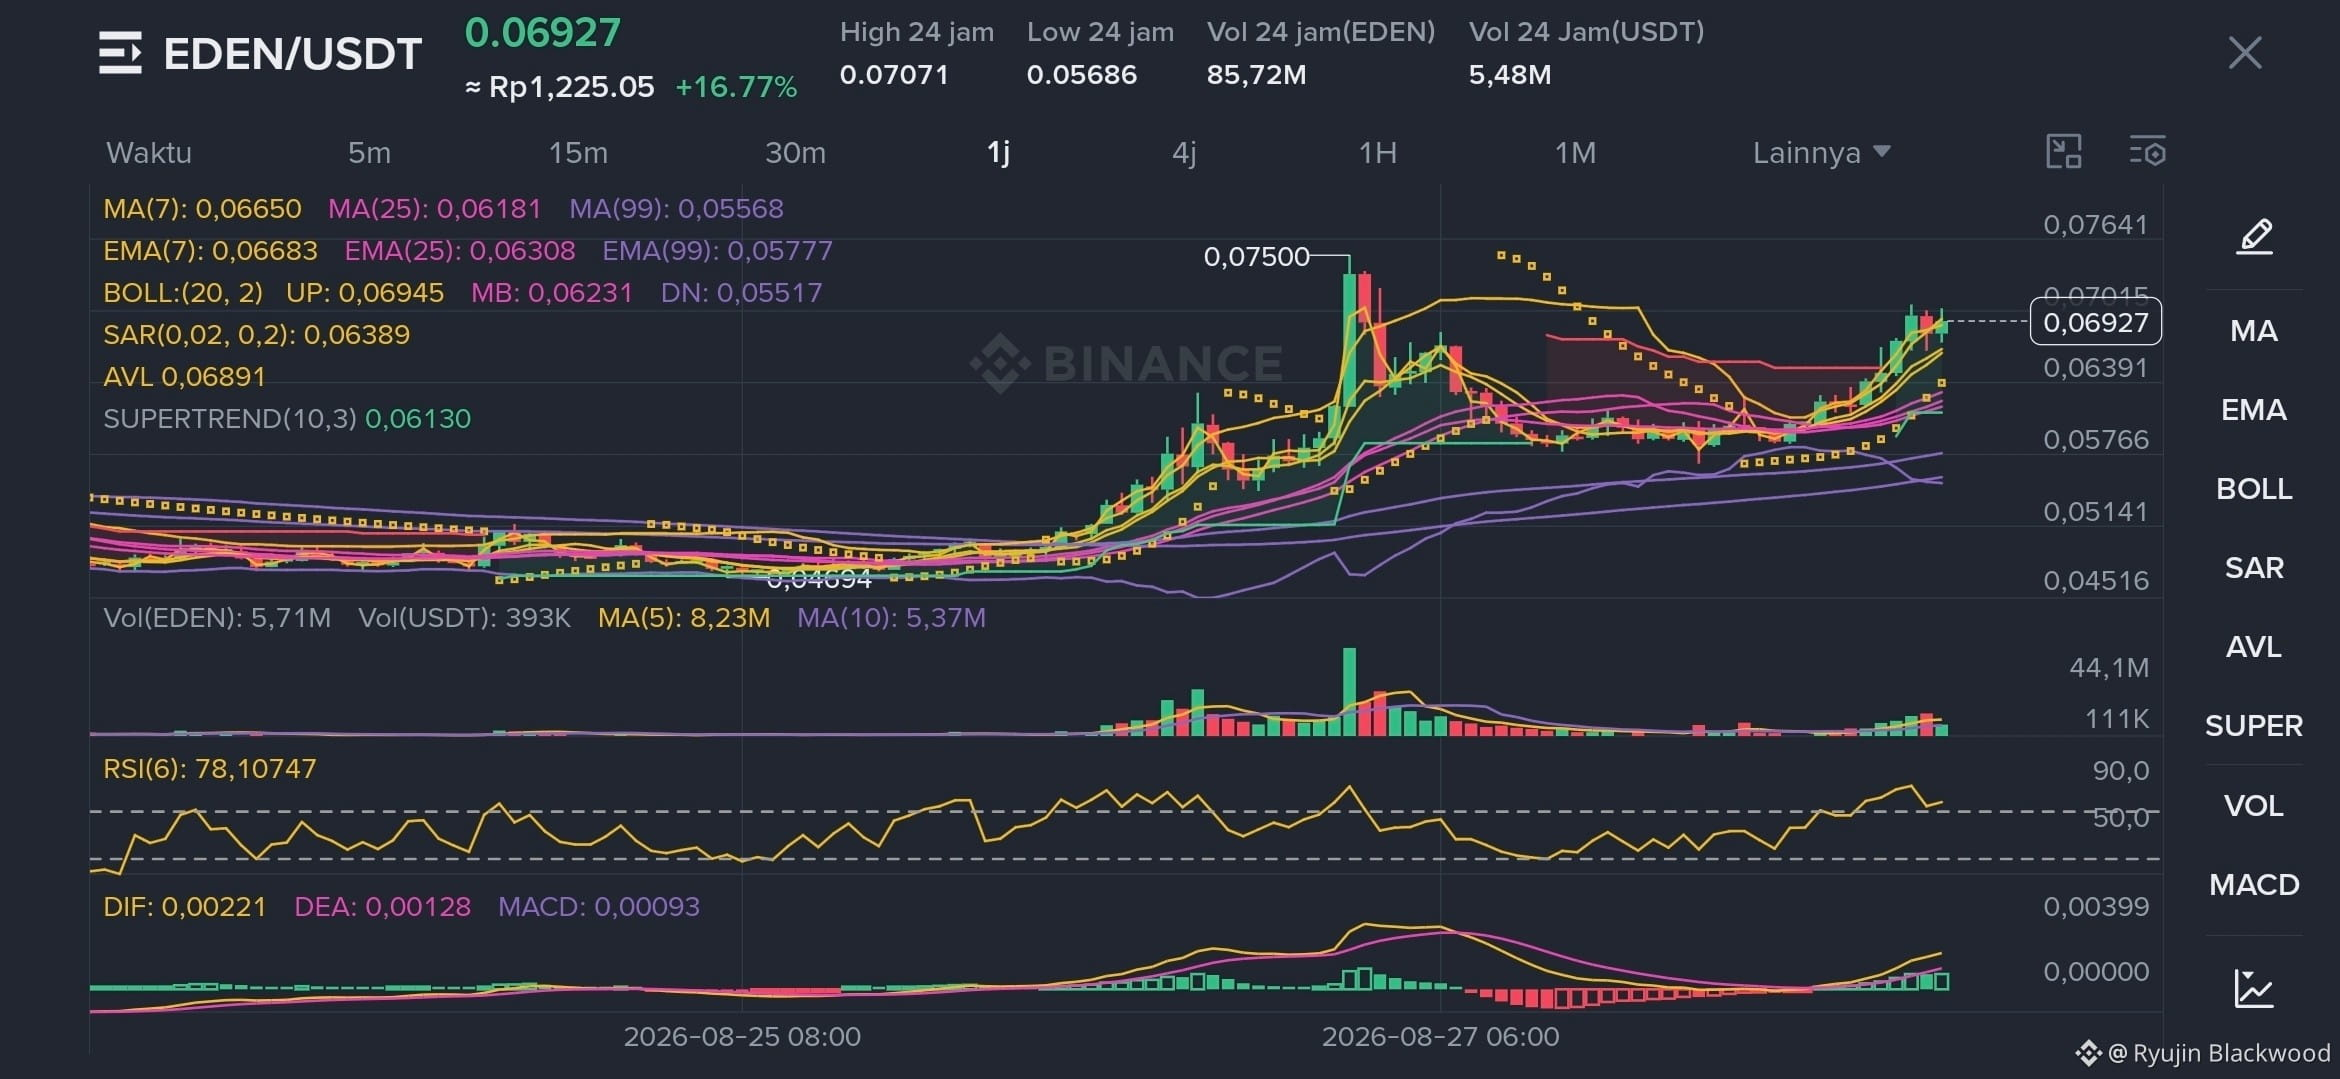Click the MACD: 0,00093 legend
The height and width of the screenshot is (1079, 2340).
tap(599, 907)
